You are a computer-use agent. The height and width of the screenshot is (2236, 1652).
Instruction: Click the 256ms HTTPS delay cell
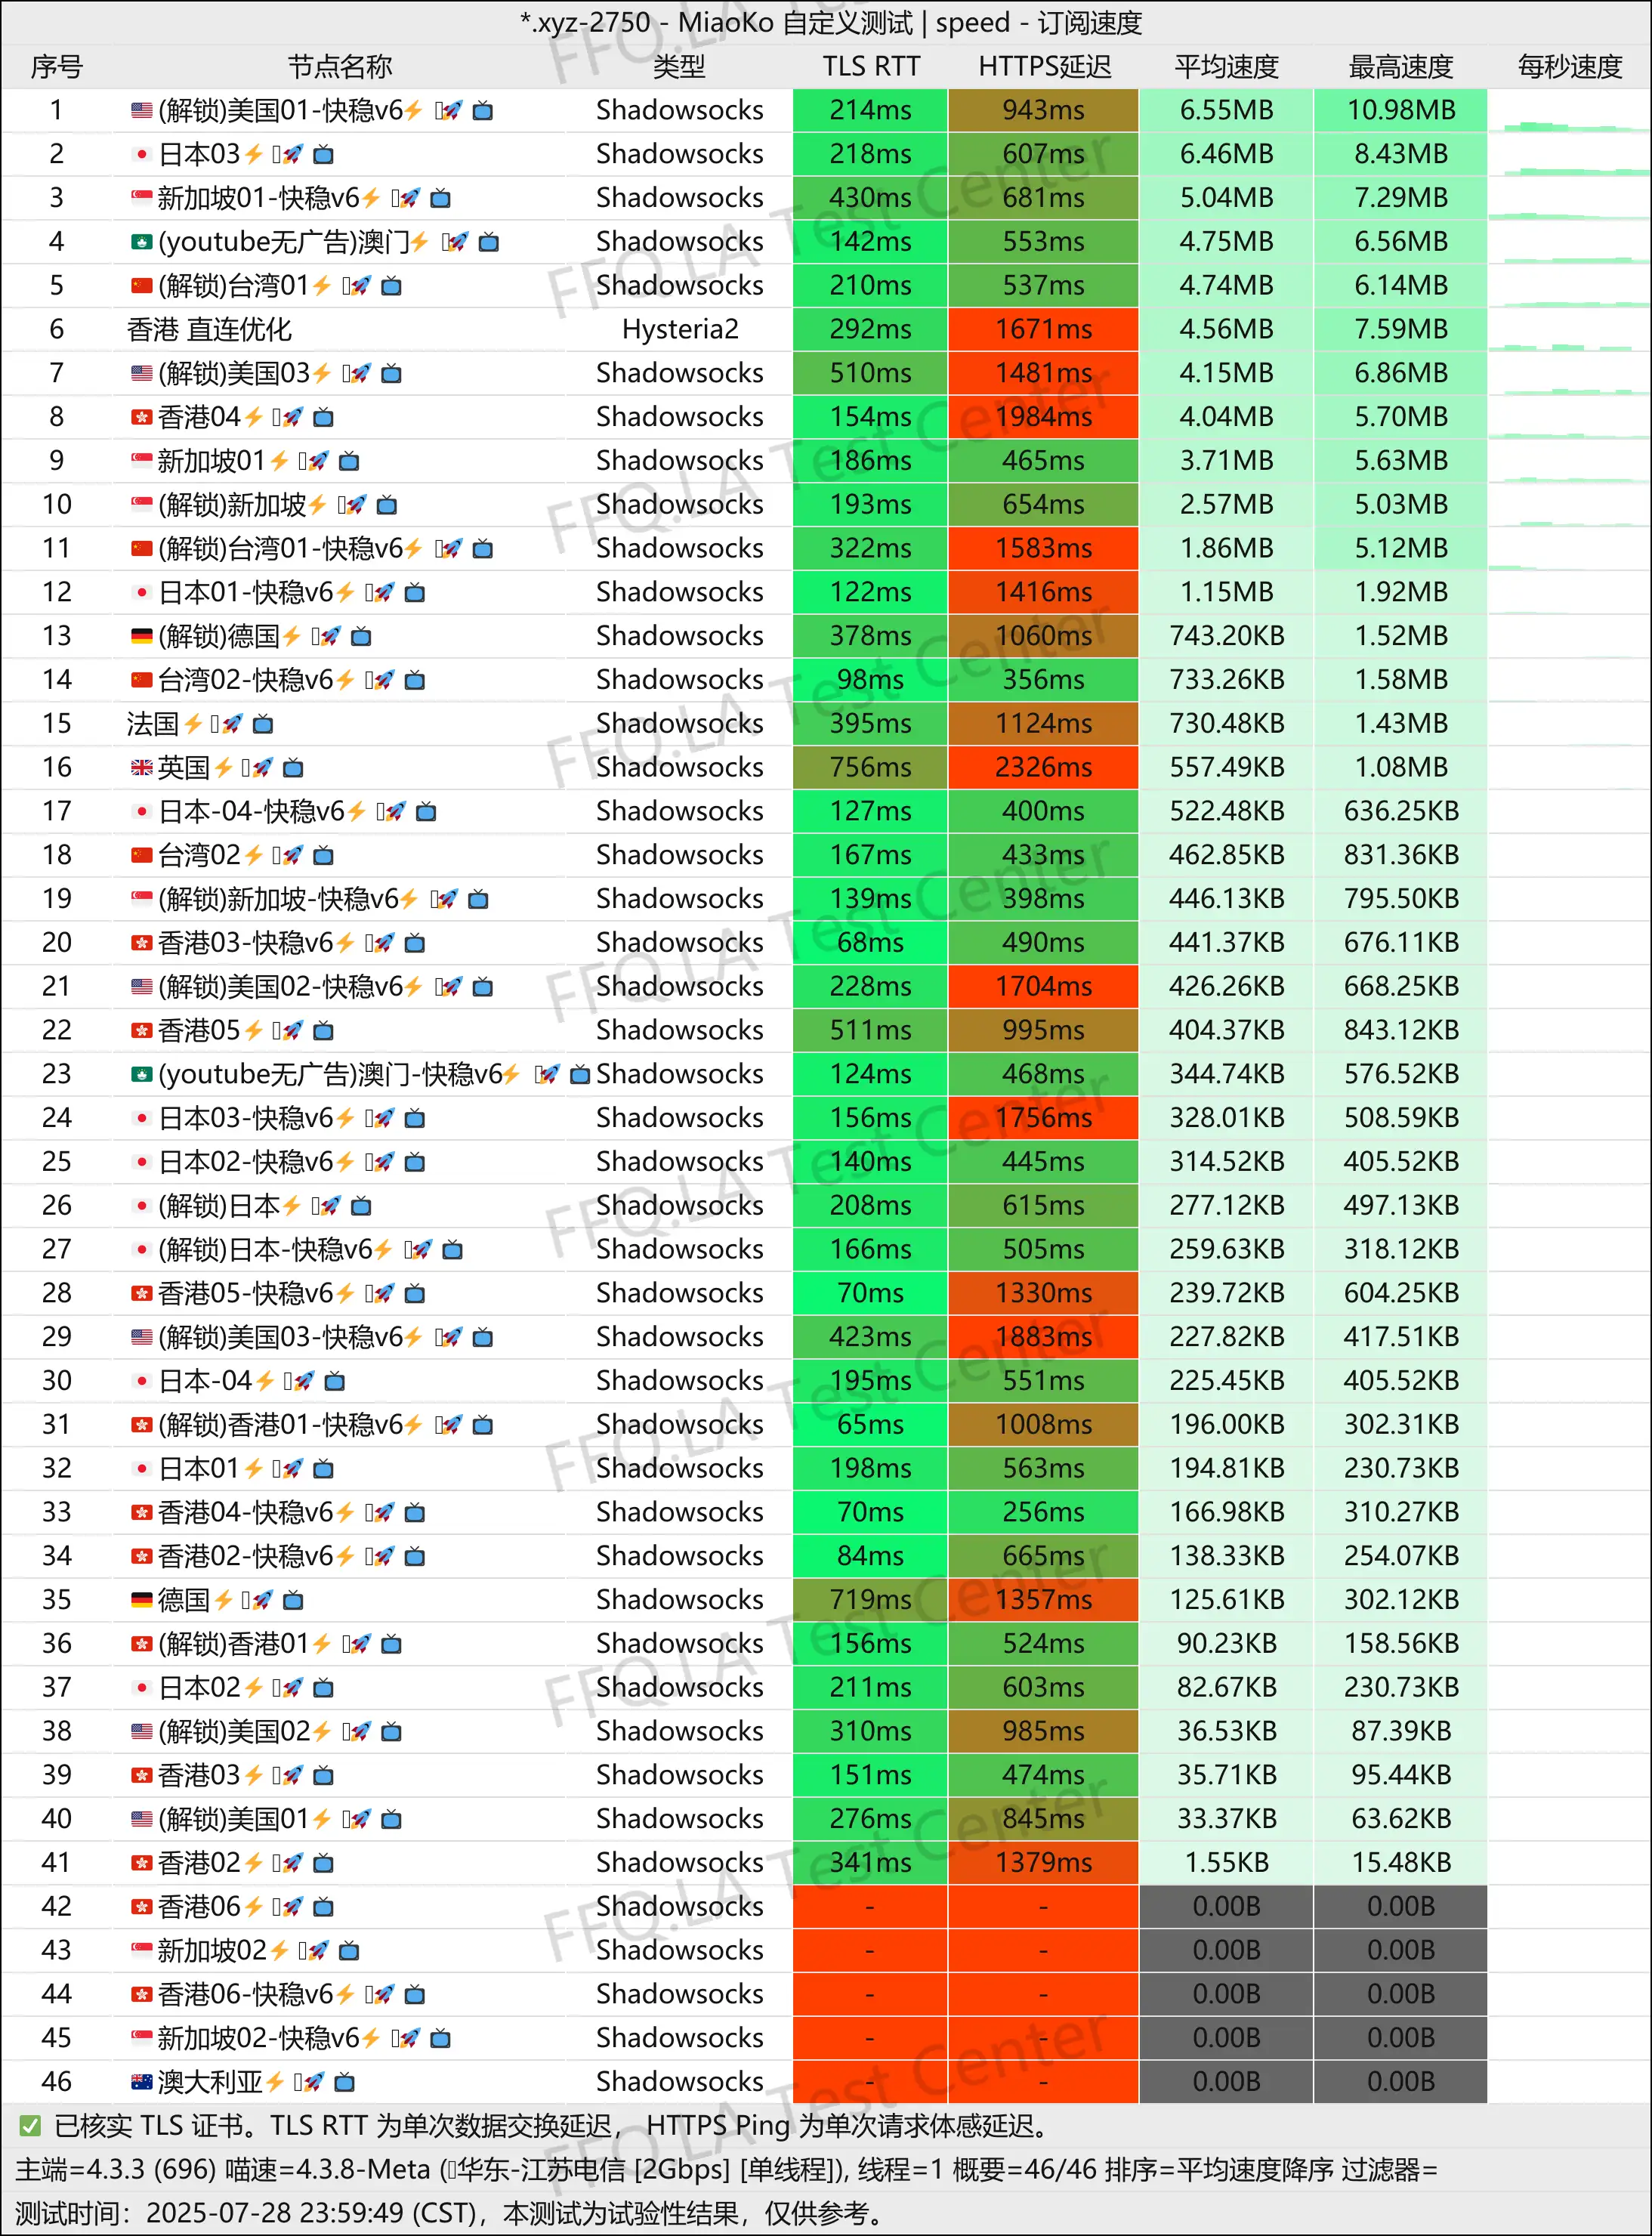point(1043,1513)
